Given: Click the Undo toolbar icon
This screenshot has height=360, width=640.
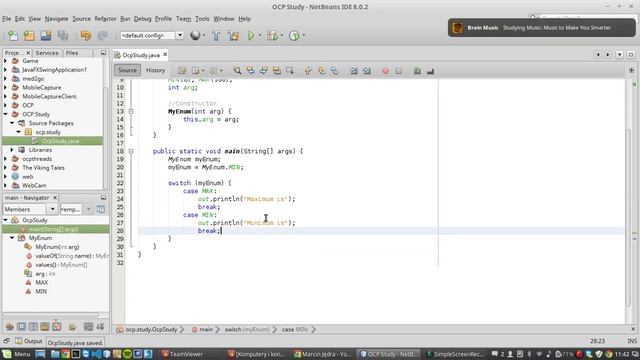Looking at the screenshot, I should click(x=86, y=36).
